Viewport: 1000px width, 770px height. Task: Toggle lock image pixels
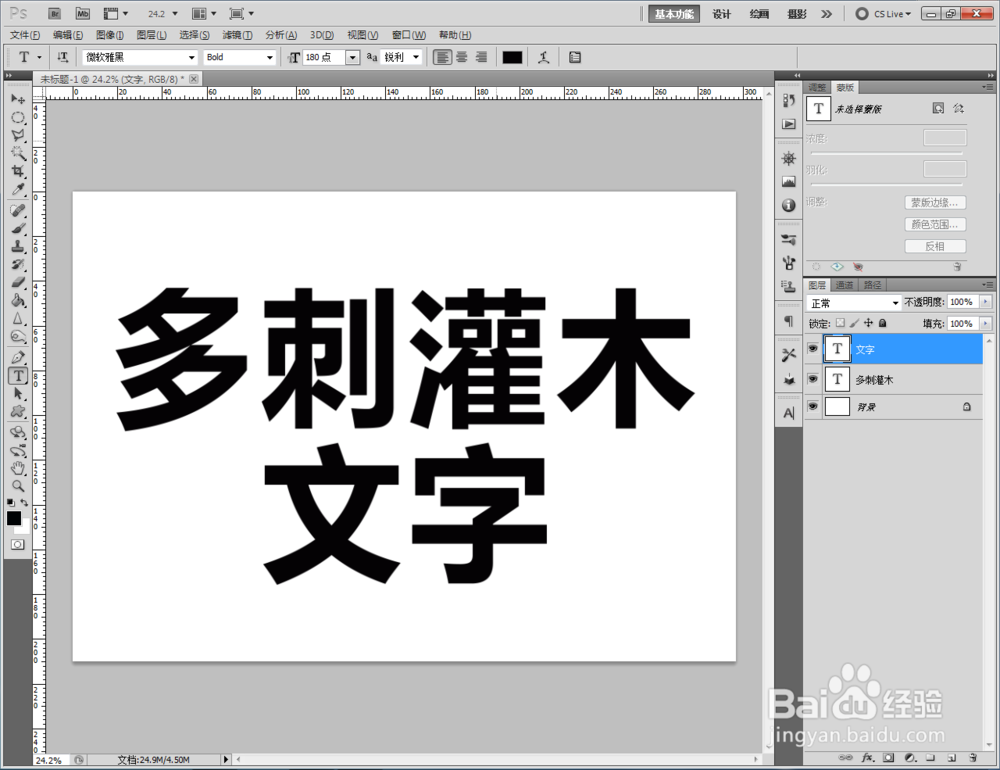855,323
